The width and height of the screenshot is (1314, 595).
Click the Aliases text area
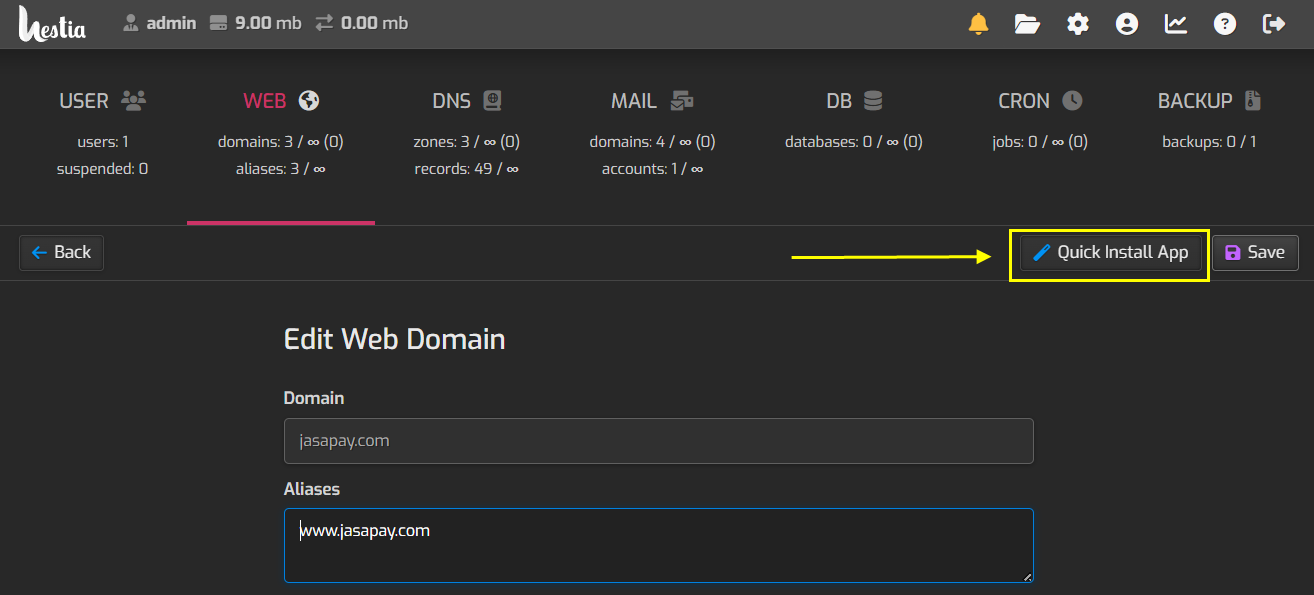coord(658,545)
